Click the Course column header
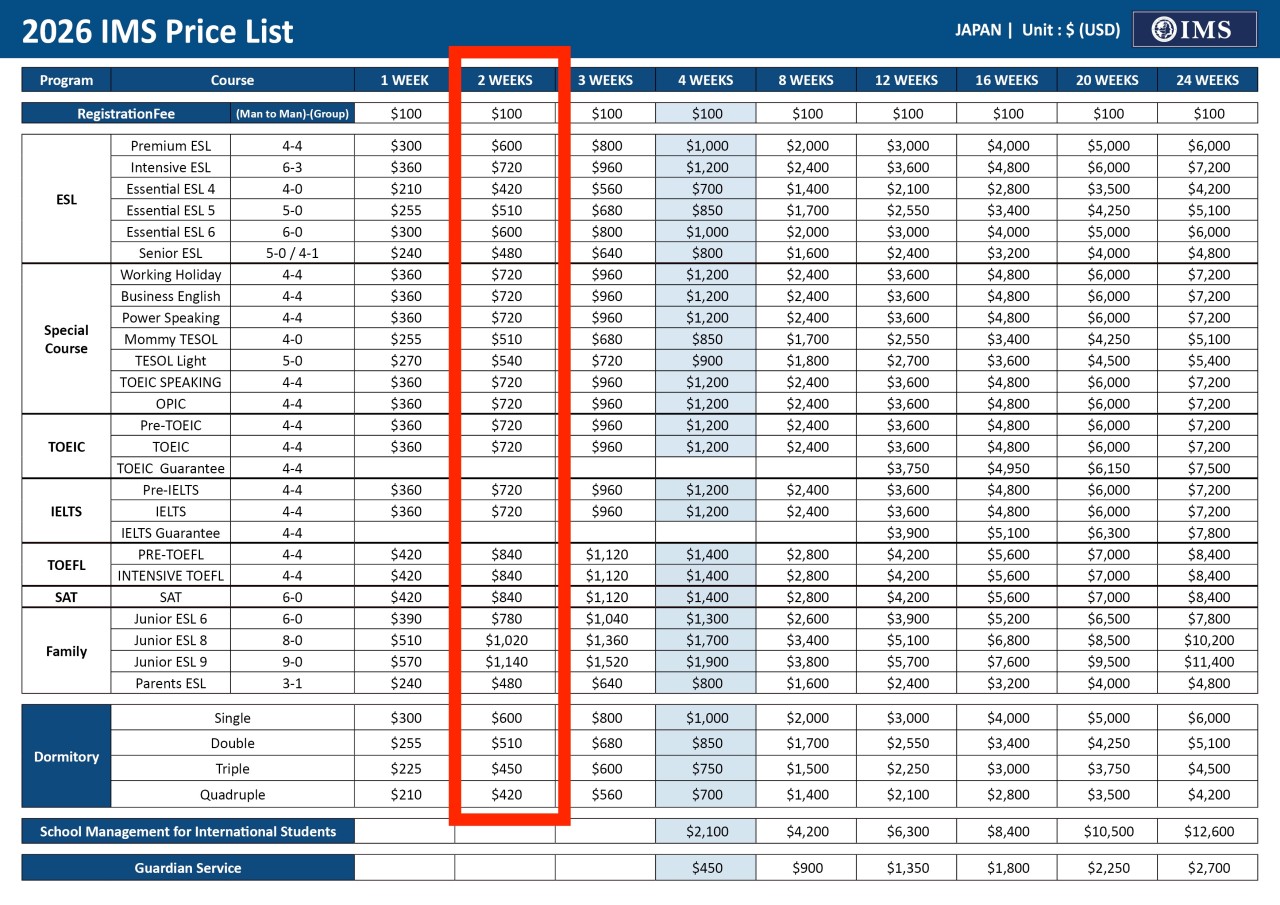 point(233,80)
